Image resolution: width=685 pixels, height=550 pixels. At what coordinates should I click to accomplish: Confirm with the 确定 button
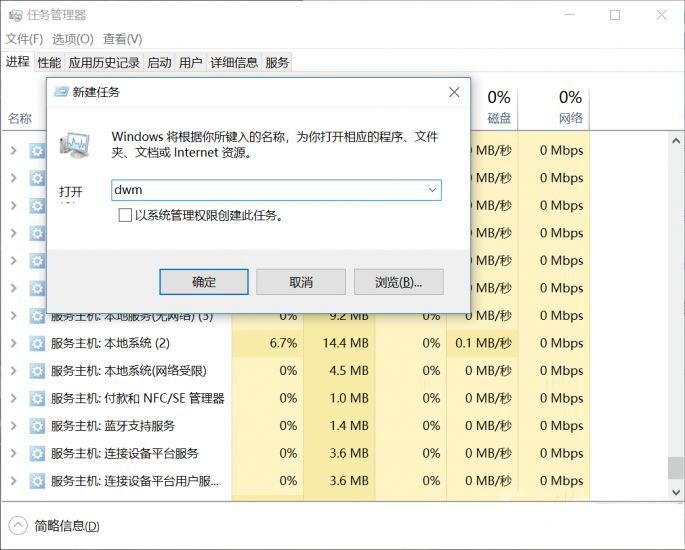pyautogui.click(x=204, y=282)
